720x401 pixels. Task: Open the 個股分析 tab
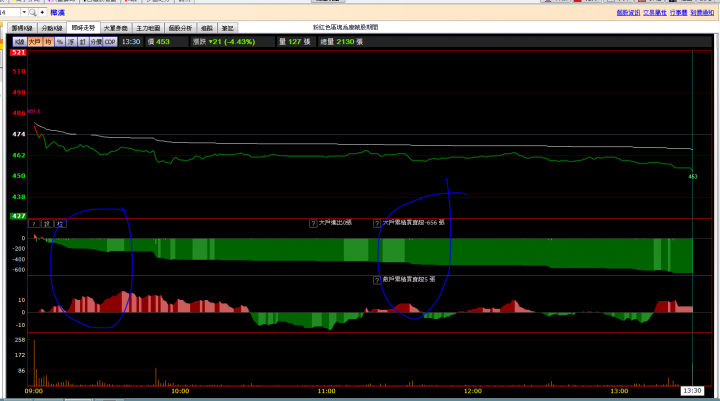point(180,28)
